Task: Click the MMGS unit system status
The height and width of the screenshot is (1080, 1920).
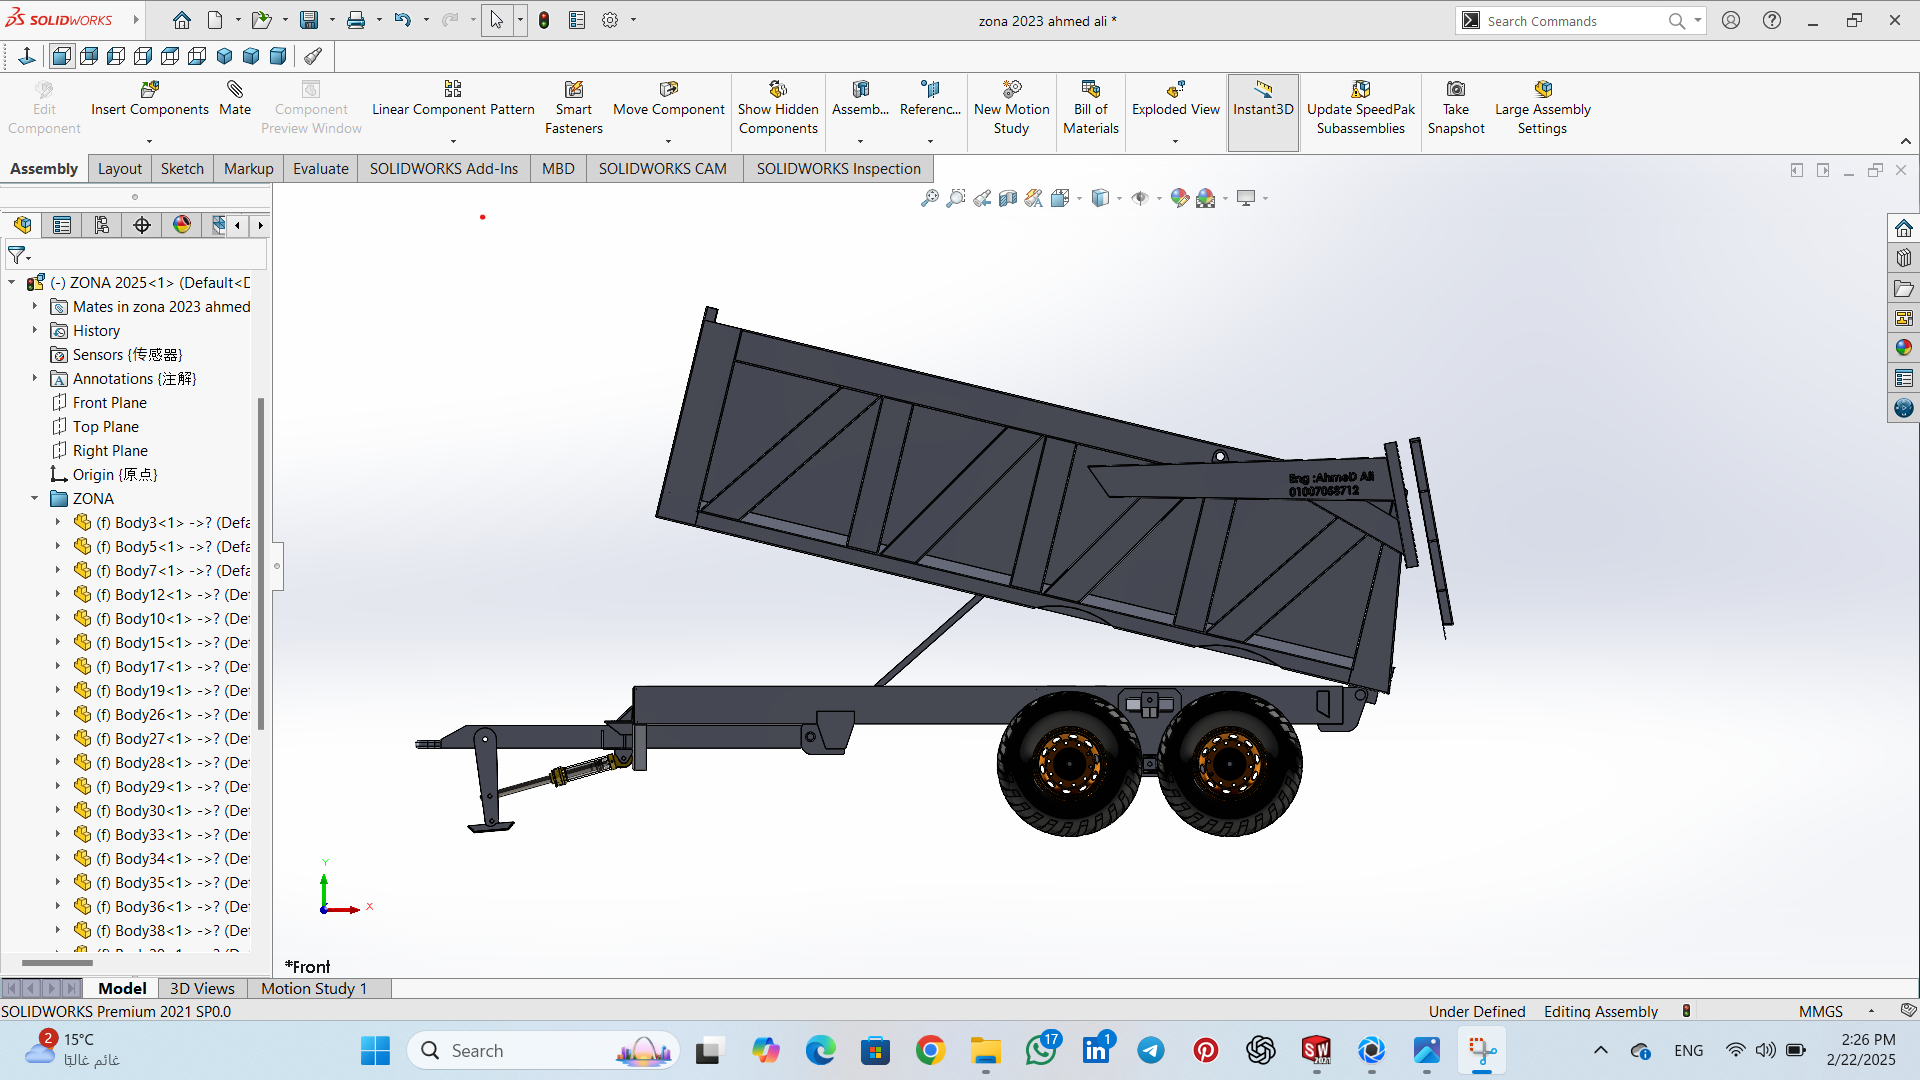Action: (1821, 1012)
